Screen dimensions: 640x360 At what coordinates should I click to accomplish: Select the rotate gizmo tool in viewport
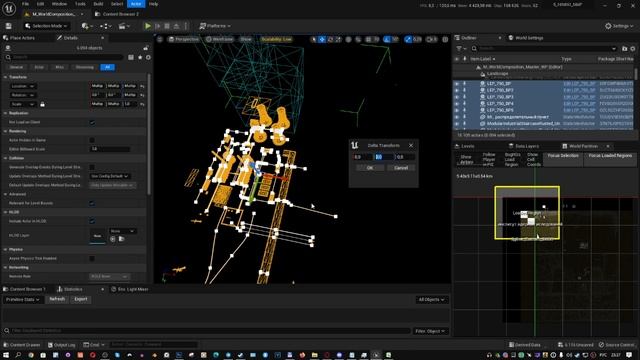330,39
